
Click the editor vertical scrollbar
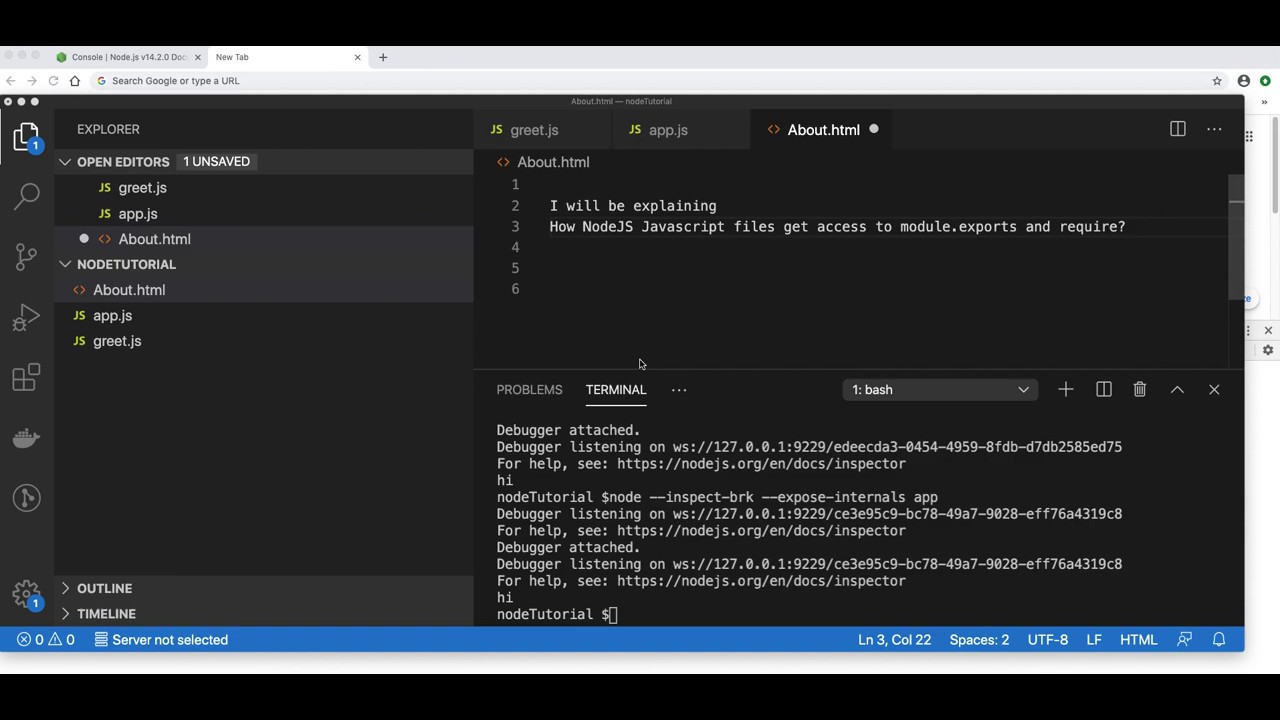tap(1237, 237)
